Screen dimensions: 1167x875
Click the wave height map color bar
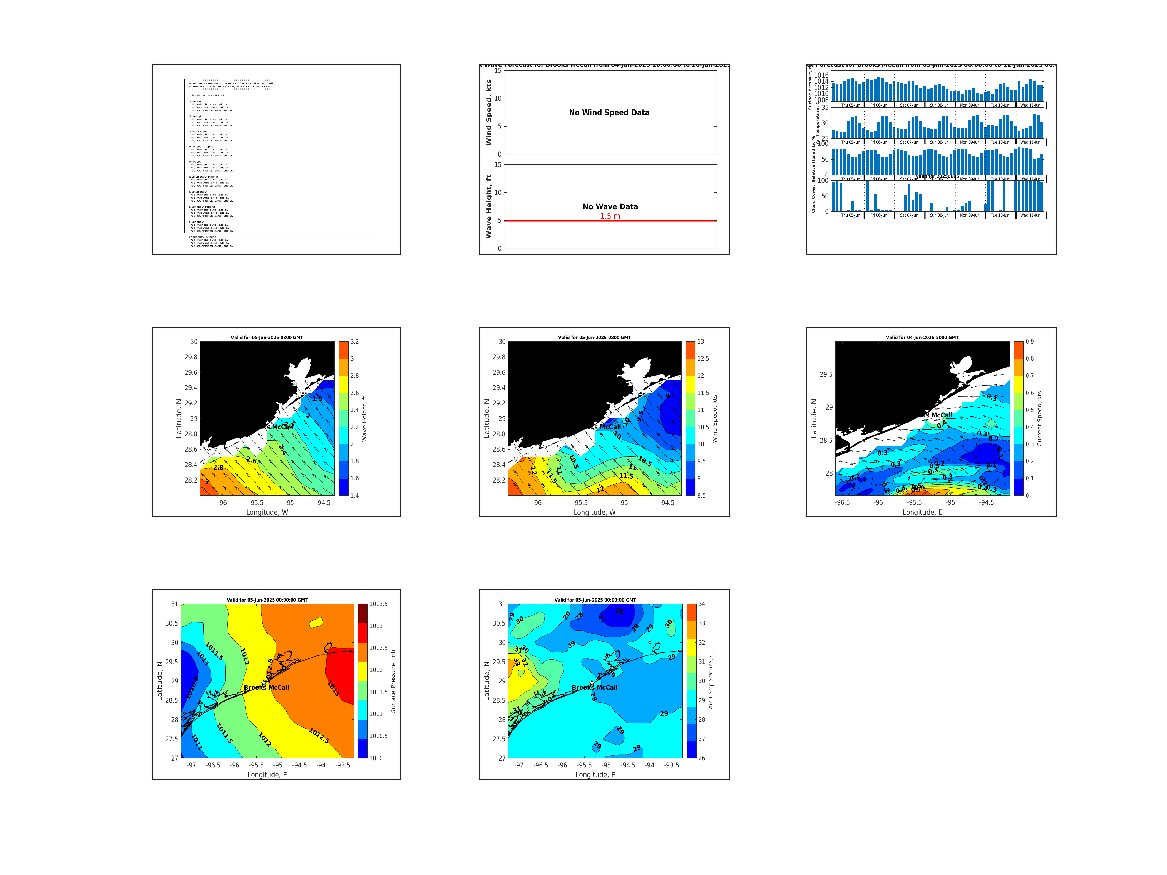[343, 418]
